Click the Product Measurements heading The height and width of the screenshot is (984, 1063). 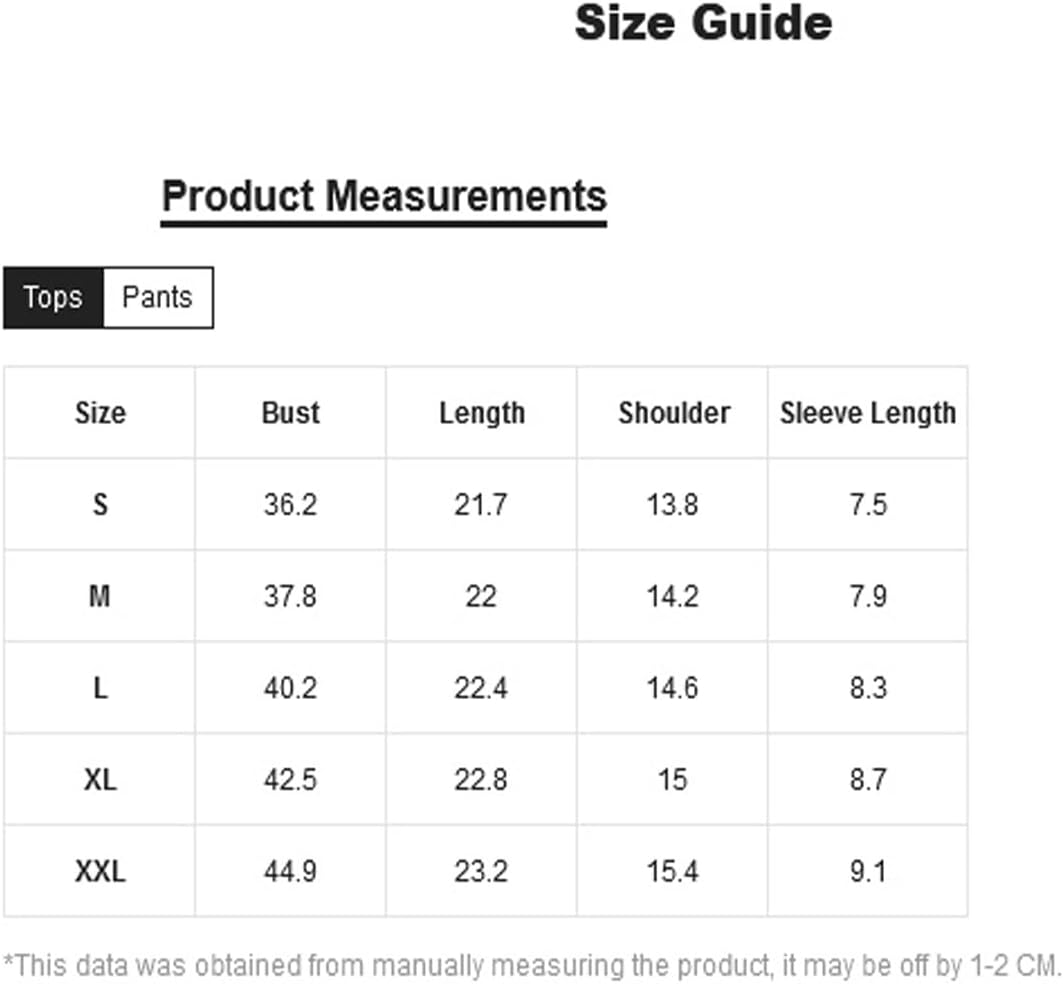point(384,195)
